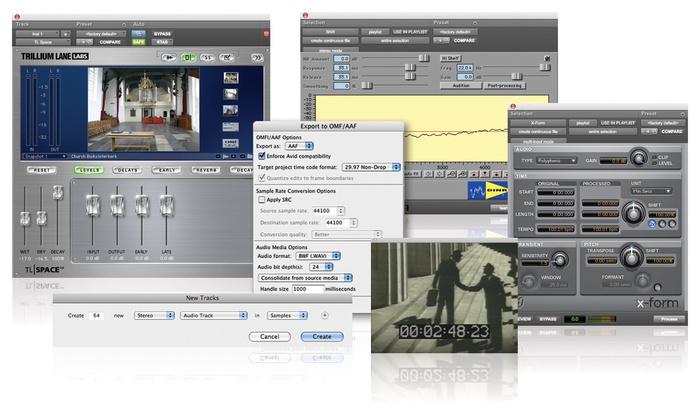Open the Samples dropdown in New Tracks

coord(288,315)
